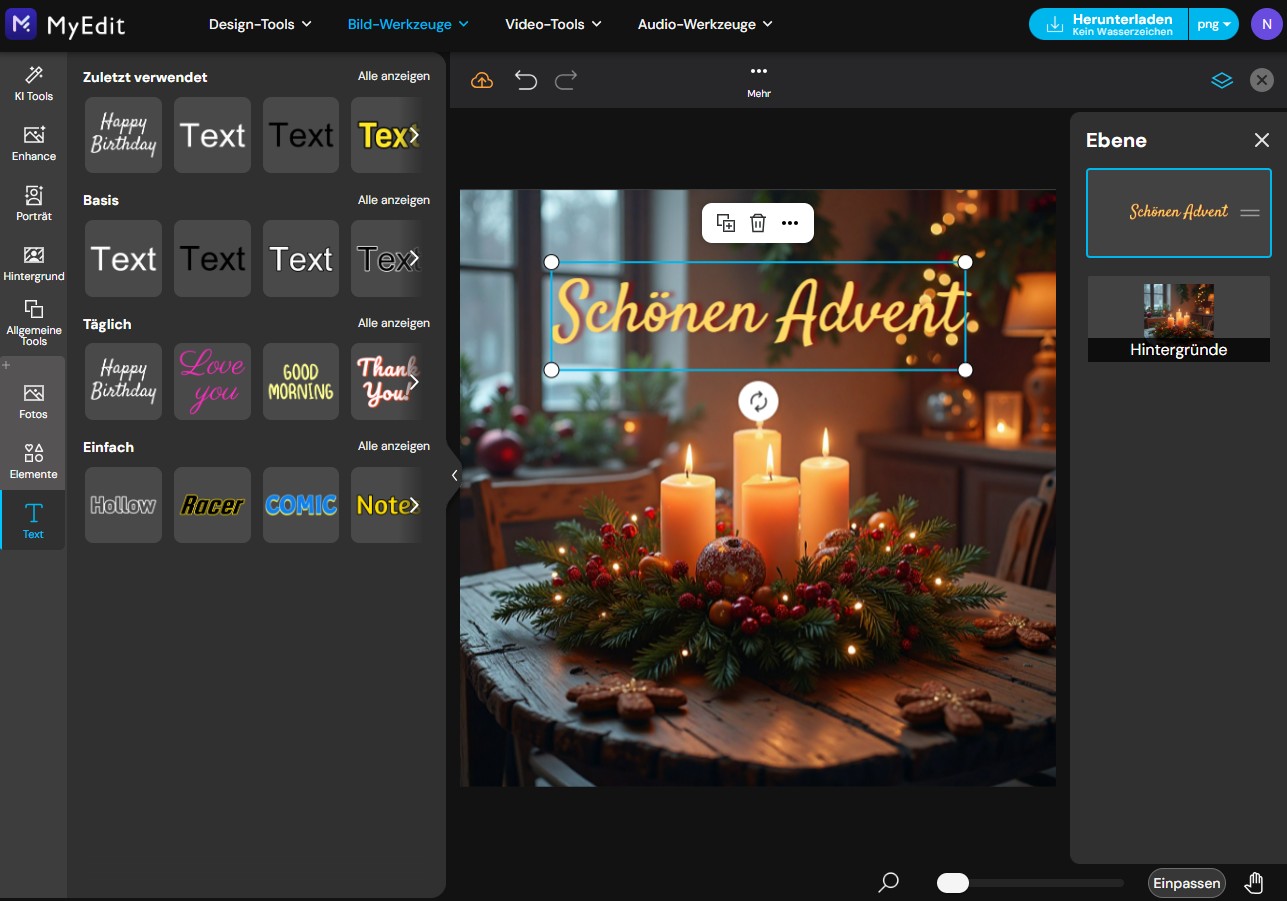This screenshot has height=901, width=1287.
Task: Delete the selected text with trash icon
Action: point(758,223)
